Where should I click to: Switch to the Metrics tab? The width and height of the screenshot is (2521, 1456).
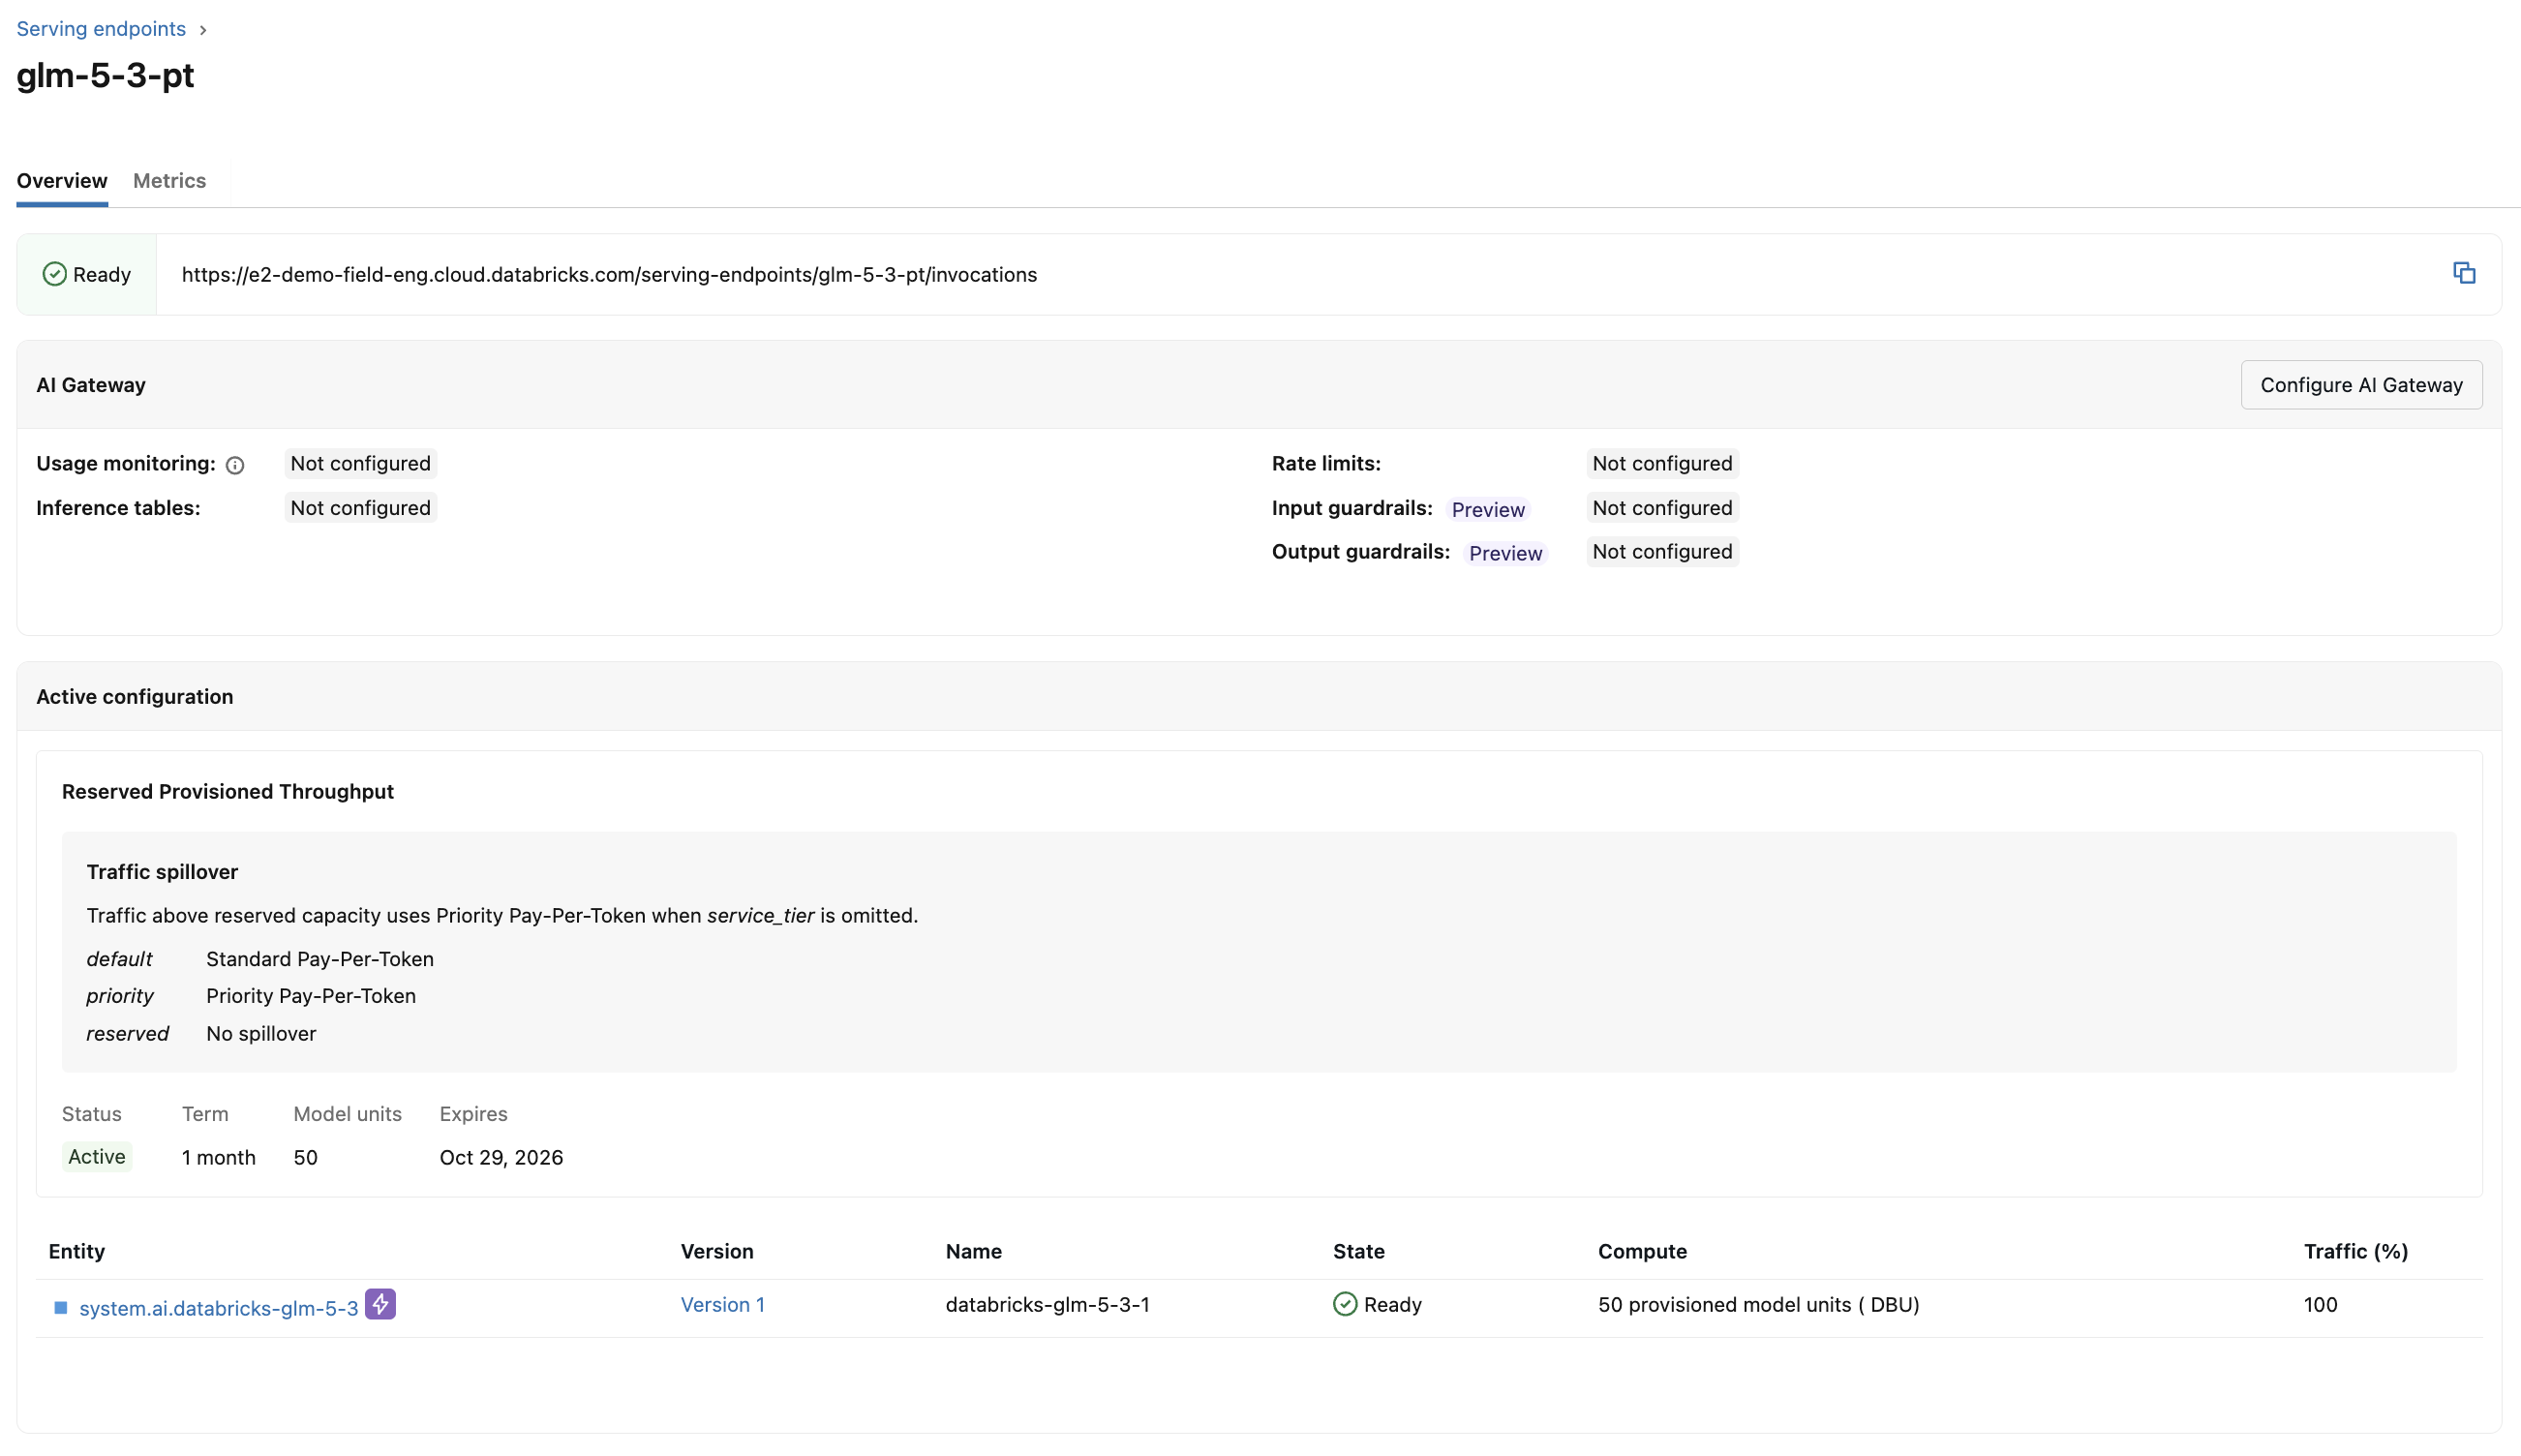[170, 181]
